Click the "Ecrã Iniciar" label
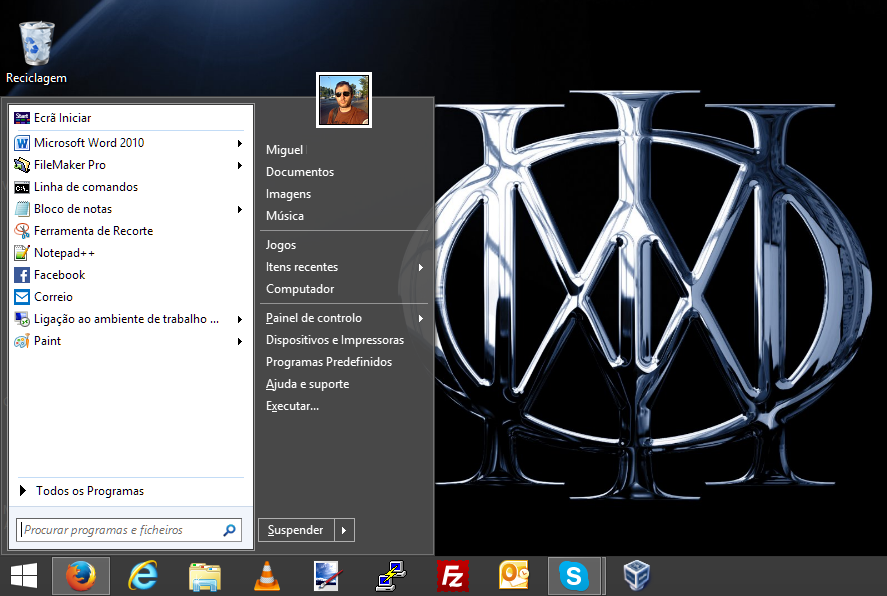The width and height of the screenshot is (887, 596). (62, 118)
